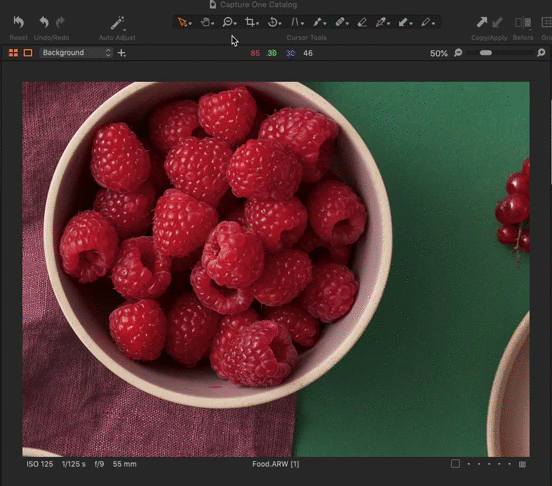
Task: Switch to single image viewer mode
Action: [x=28, y=53]
